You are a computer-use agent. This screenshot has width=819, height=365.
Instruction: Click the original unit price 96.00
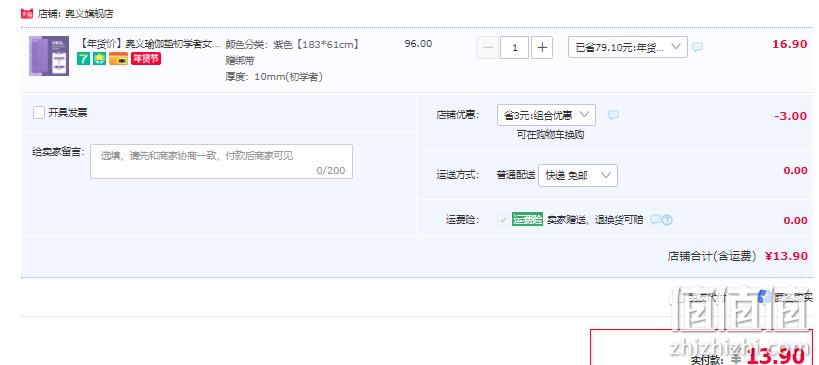[x=418, y=44]
